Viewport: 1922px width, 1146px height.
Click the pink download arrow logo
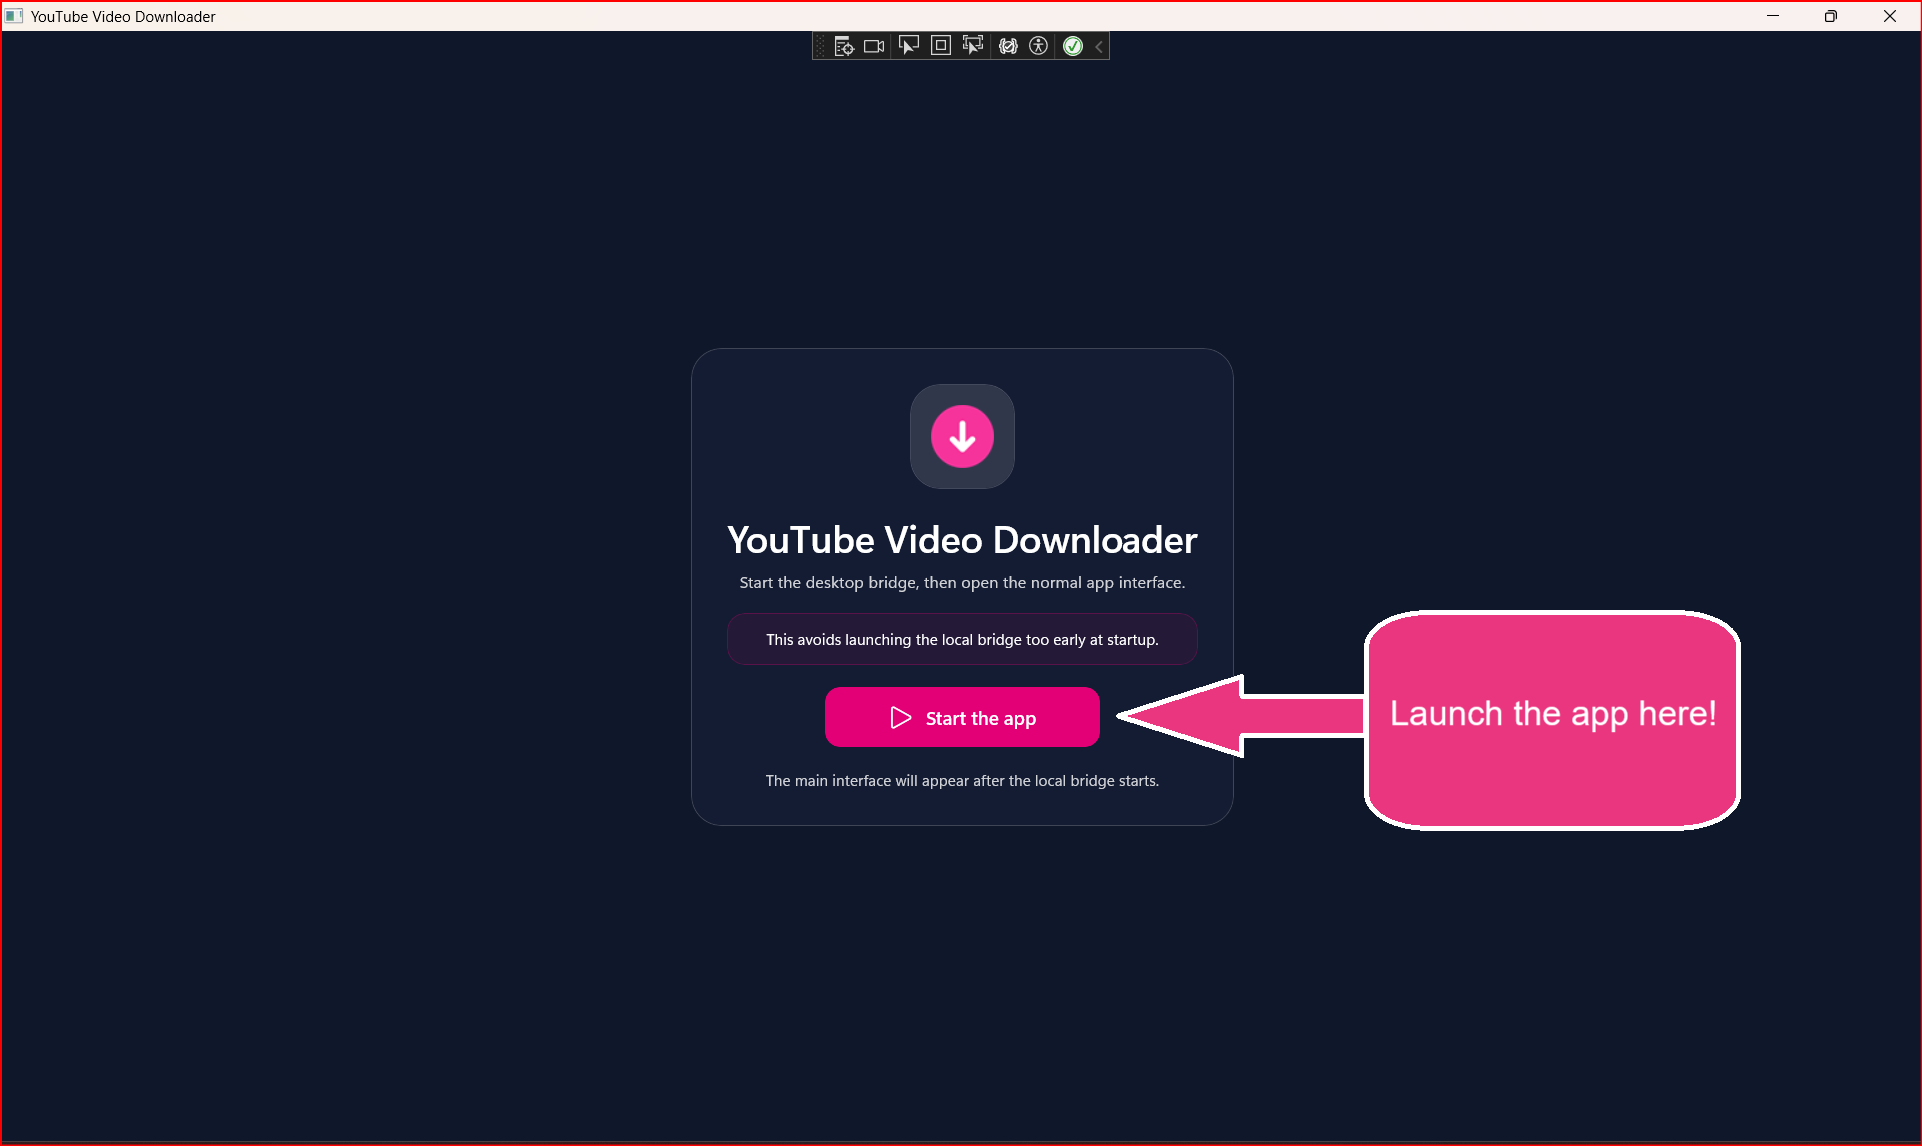962,436
